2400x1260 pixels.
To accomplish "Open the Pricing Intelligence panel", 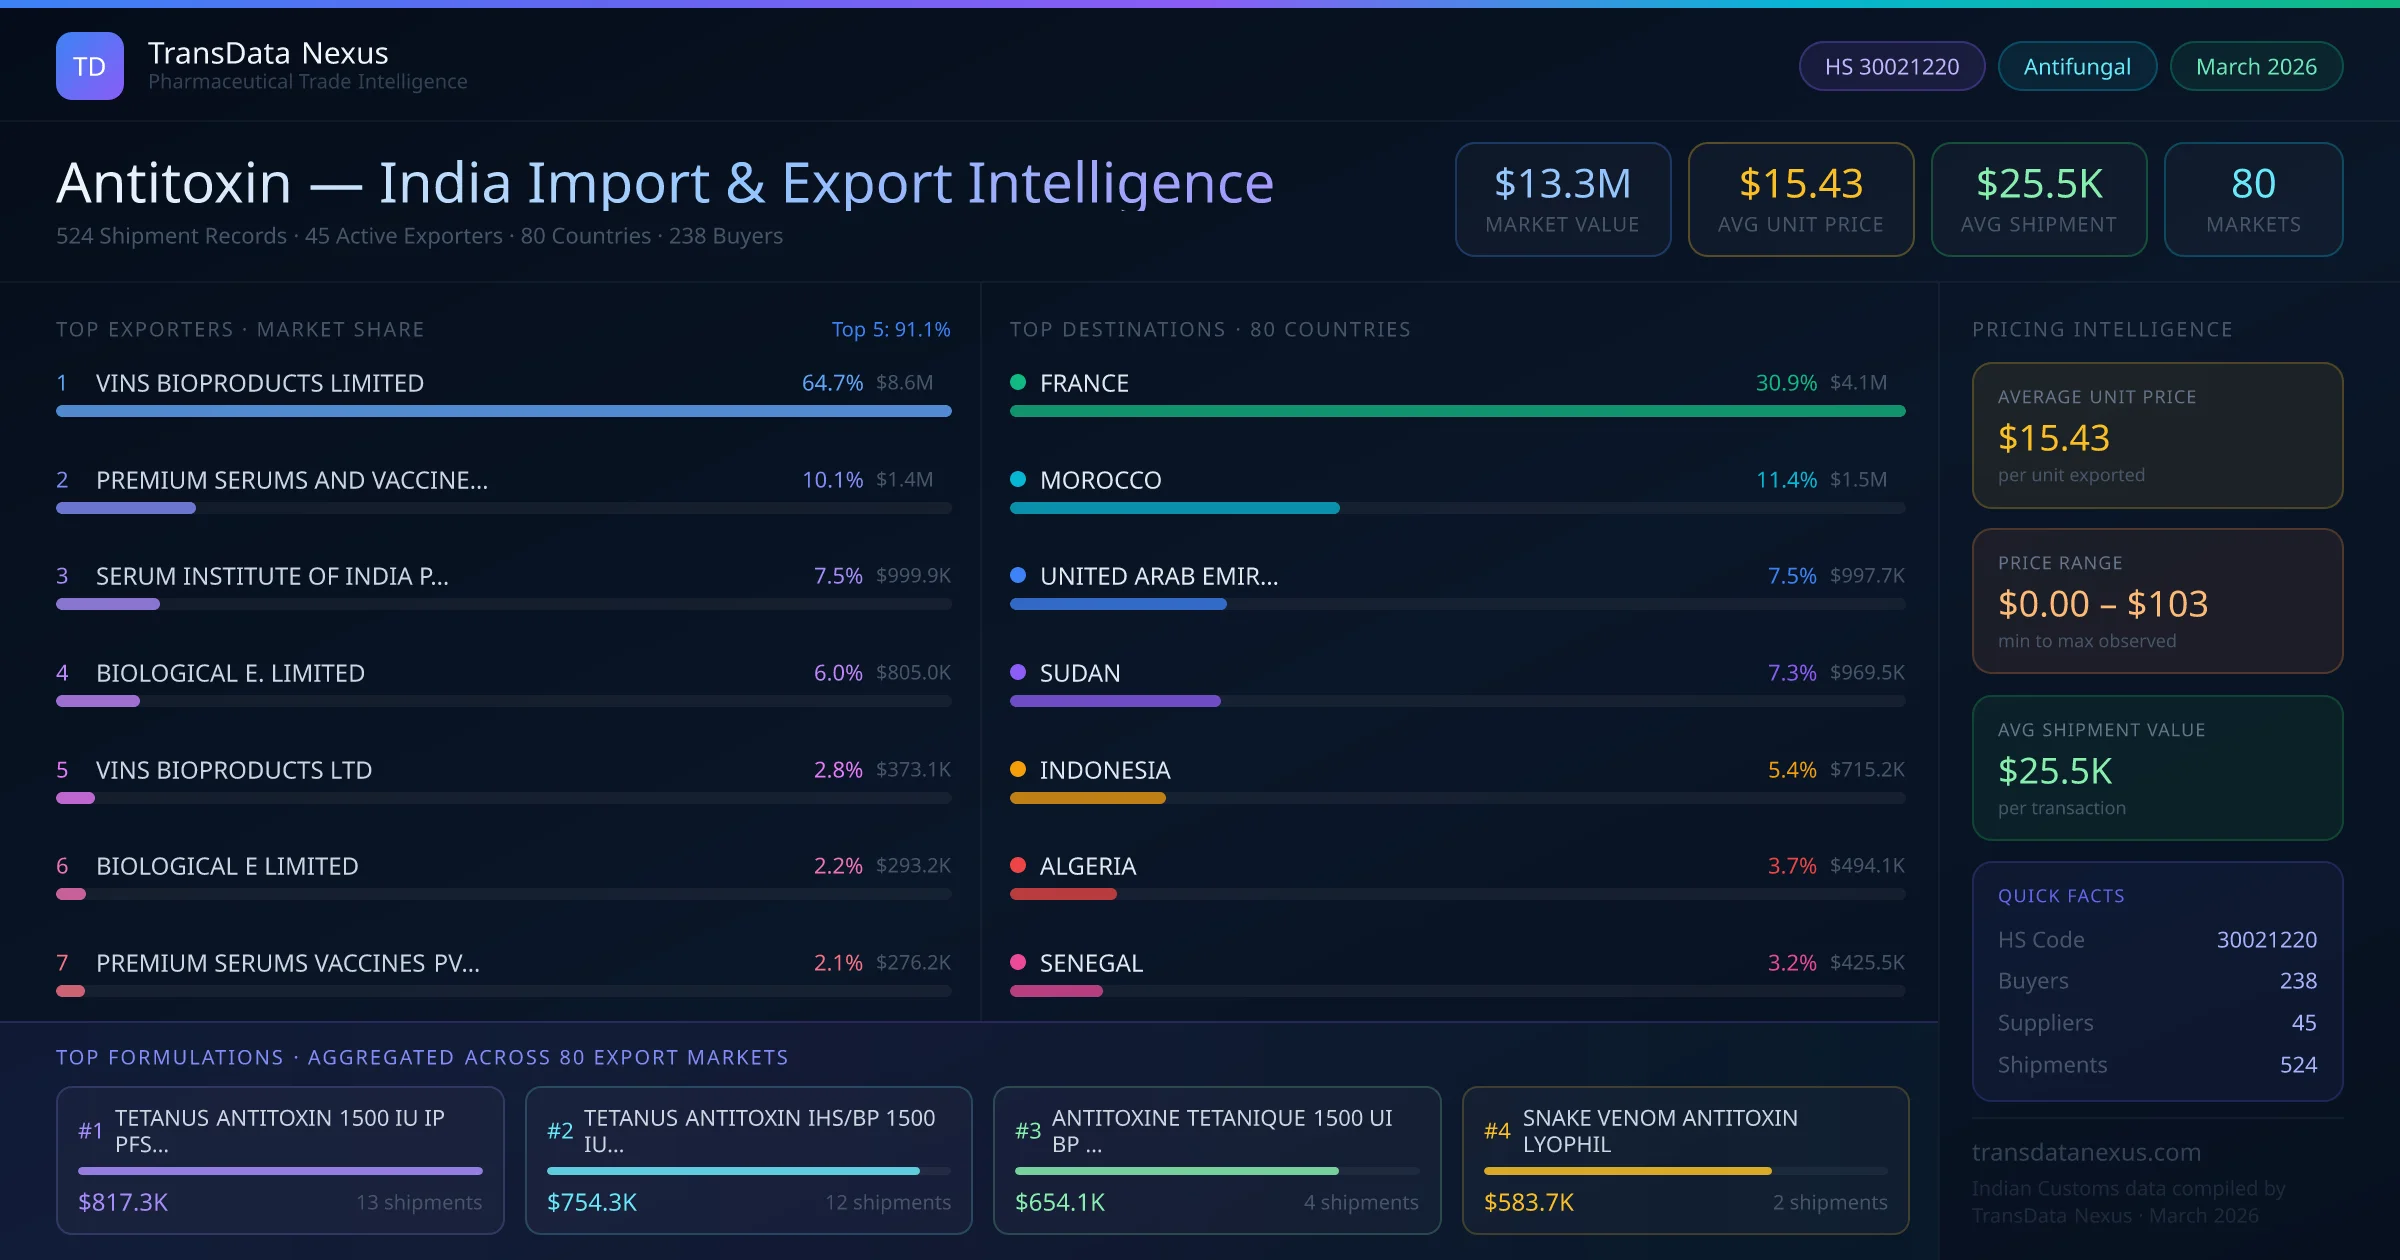I will [x=2102, y=328].
